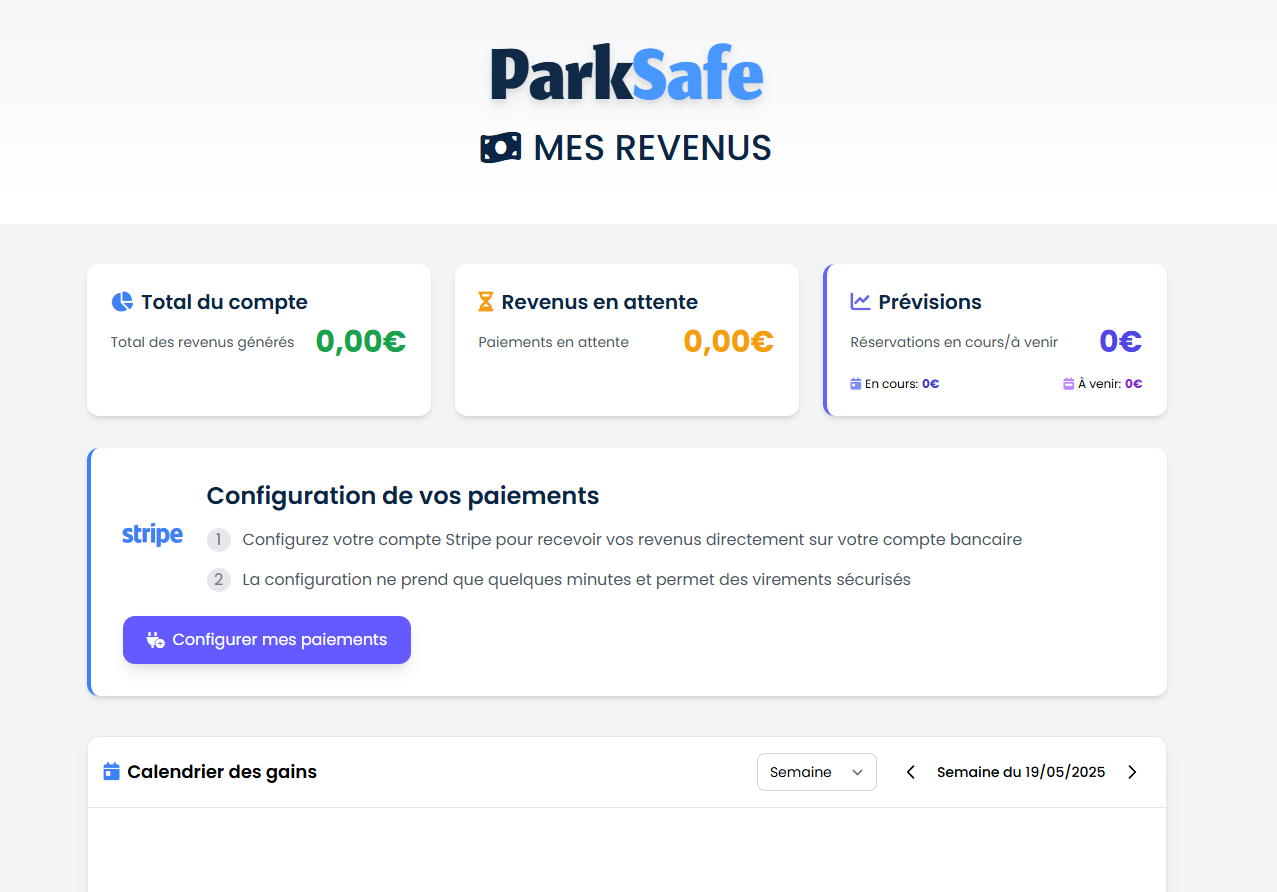Click the plug icon on Configurer button
Image resolution: width=1277 pixels, height=892 pixels.
click(x=155, y=640)
